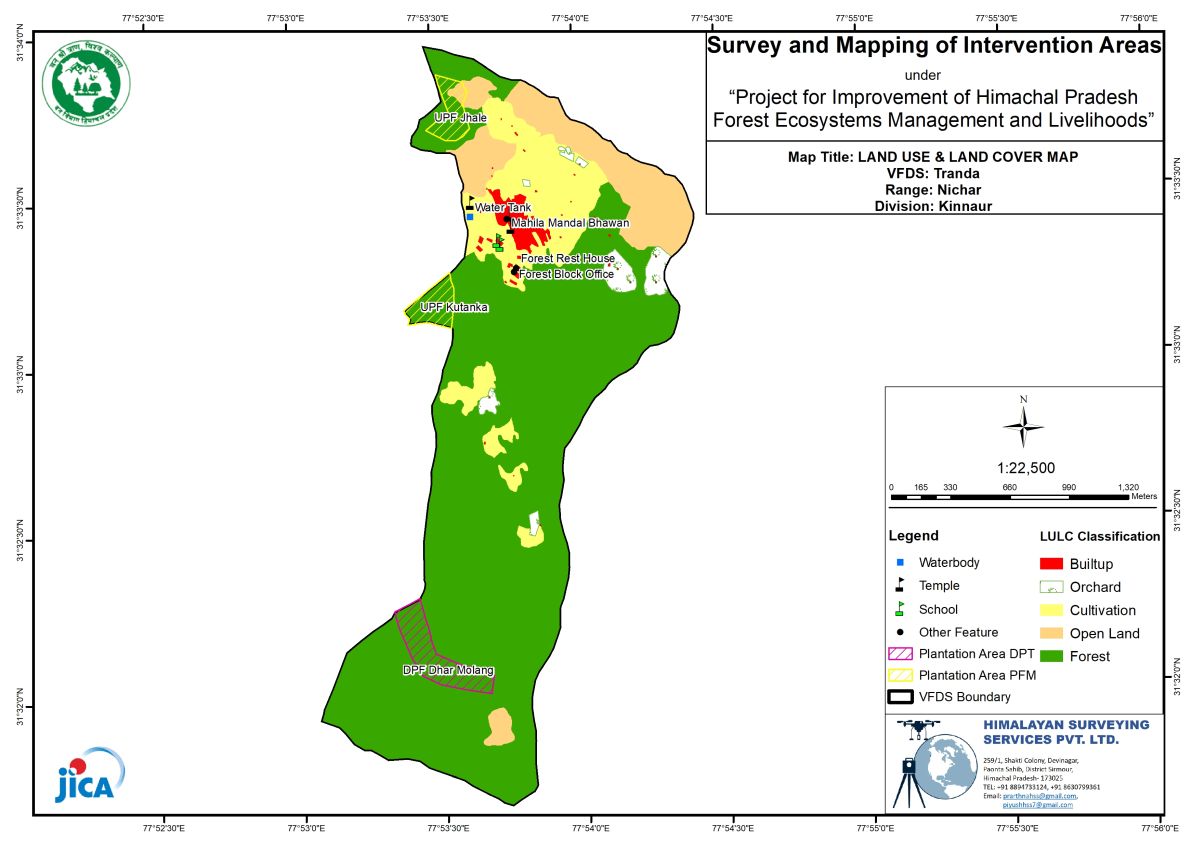
Task: Click the UPF Kutanka map label
Action: (454, 307)
